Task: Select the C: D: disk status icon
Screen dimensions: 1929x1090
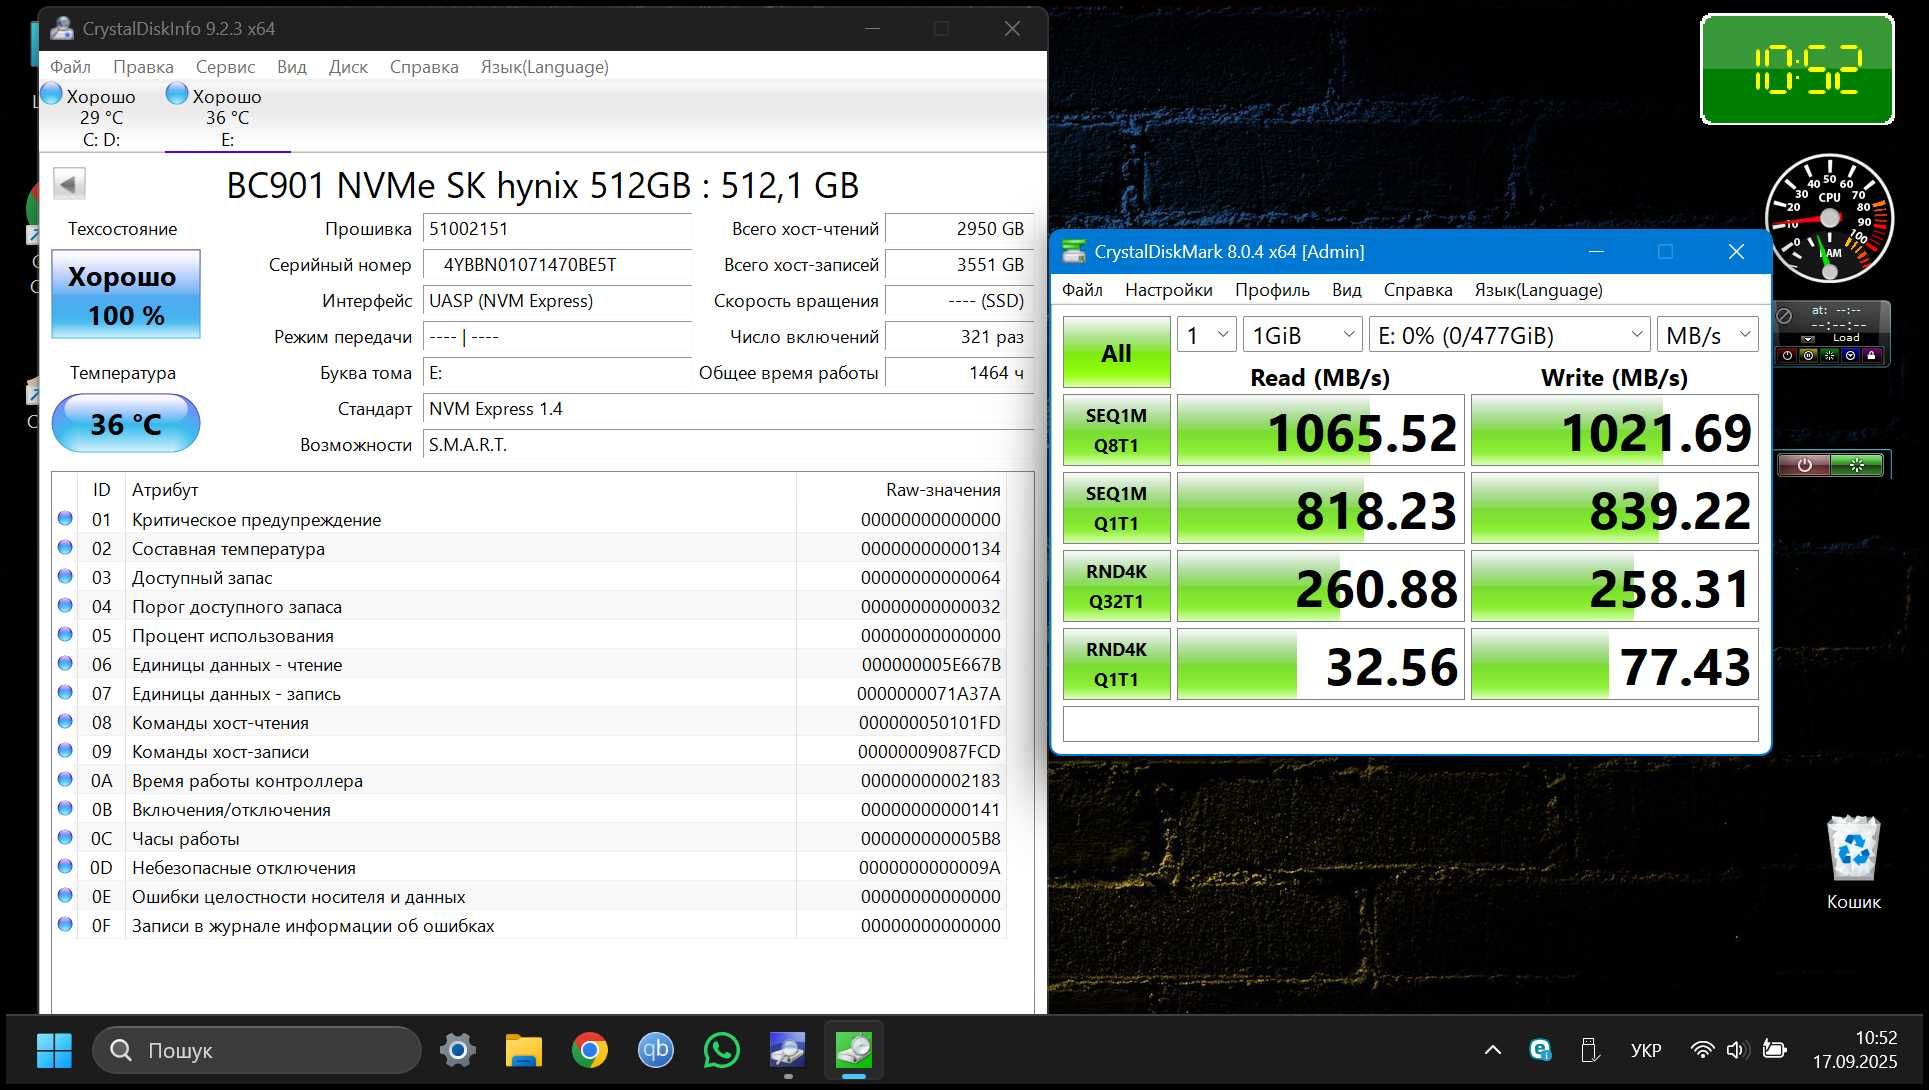Action: (52, 94)
